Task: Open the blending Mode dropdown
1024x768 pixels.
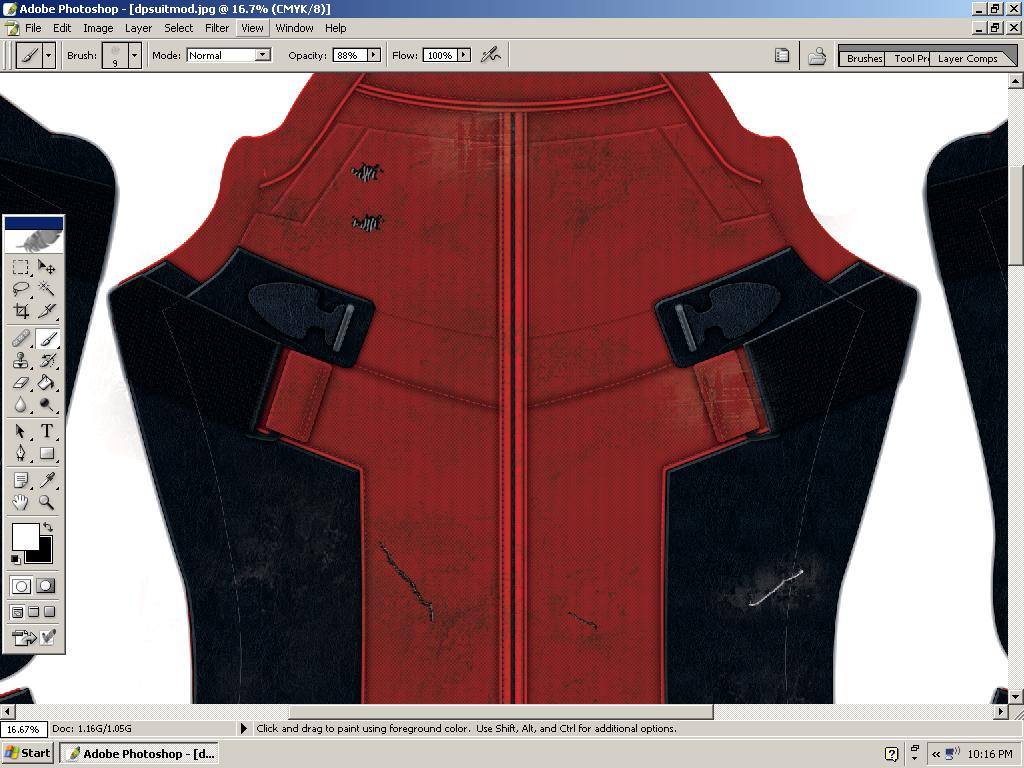Action: click(263, 56)
